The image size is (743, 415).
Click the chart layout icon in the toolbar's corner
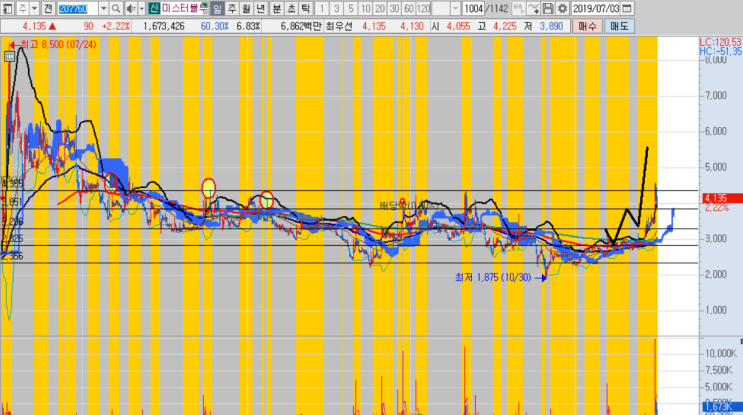(8, 8)
